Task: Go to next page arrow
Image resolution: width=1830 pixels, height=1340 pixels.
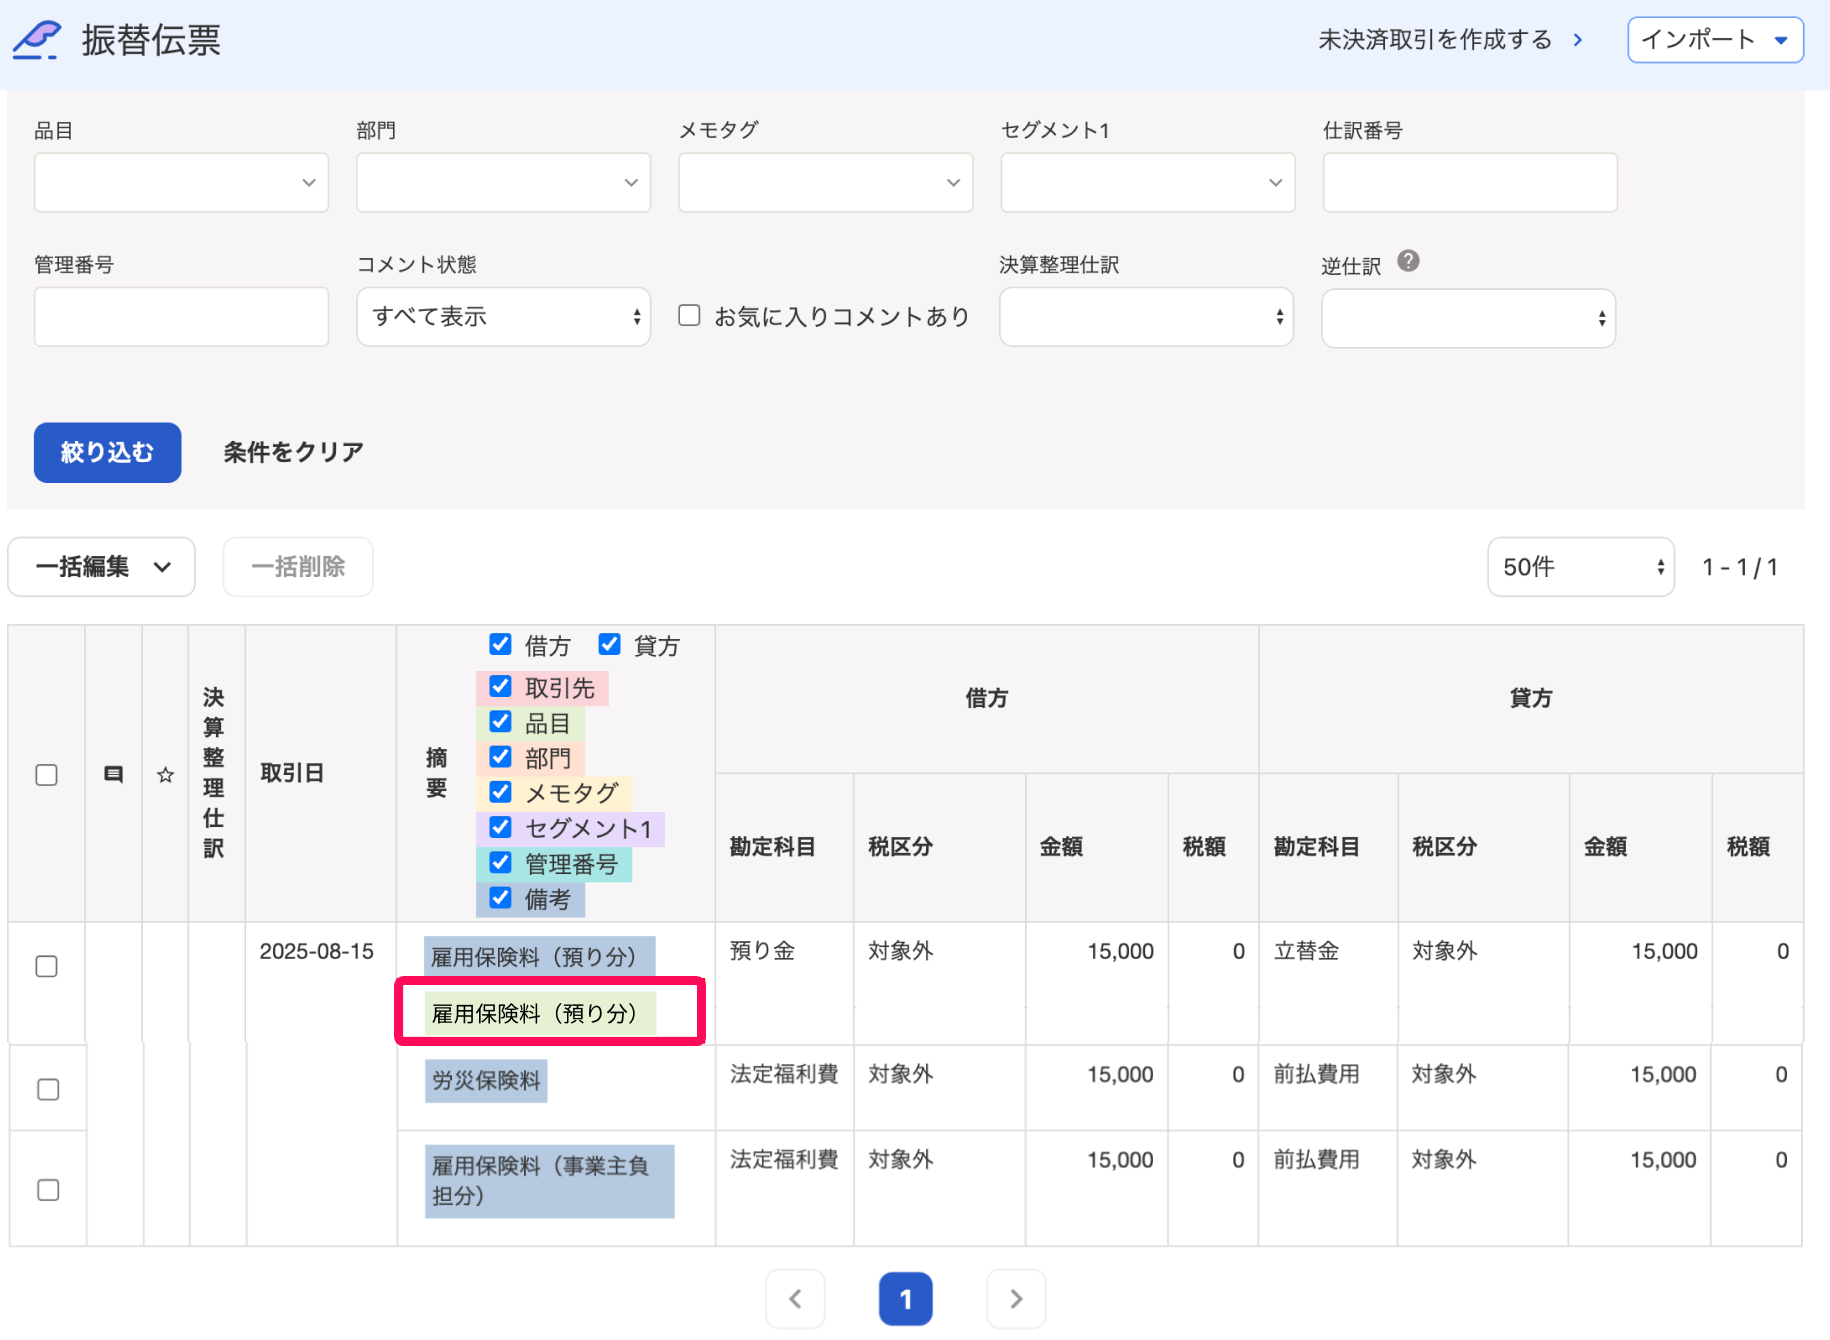Action: pyautogui.click(x=1016, y=1298)
